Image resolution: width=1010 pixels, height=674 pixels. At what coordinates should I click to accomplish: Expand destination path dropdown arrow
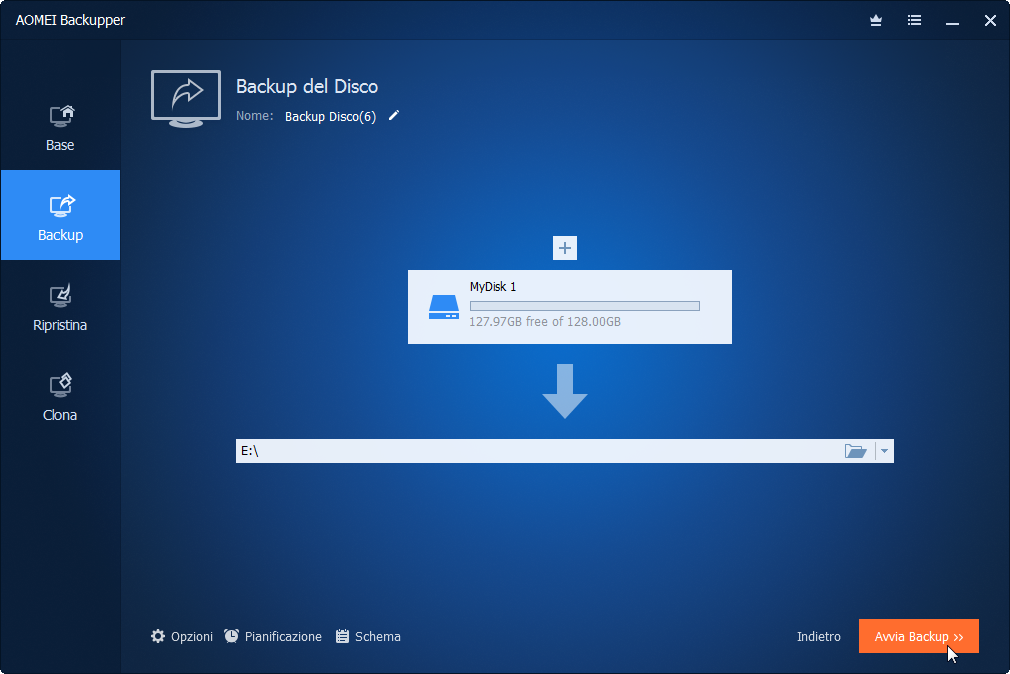point(884,451)
